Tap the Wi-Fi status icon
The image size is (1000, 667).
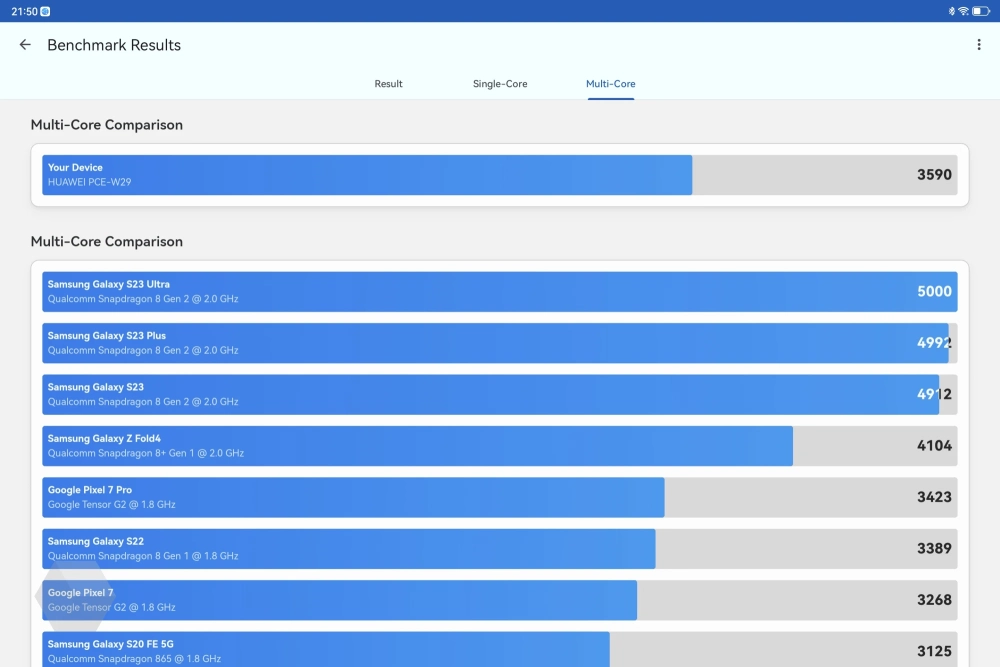click(x=963, y=11)
